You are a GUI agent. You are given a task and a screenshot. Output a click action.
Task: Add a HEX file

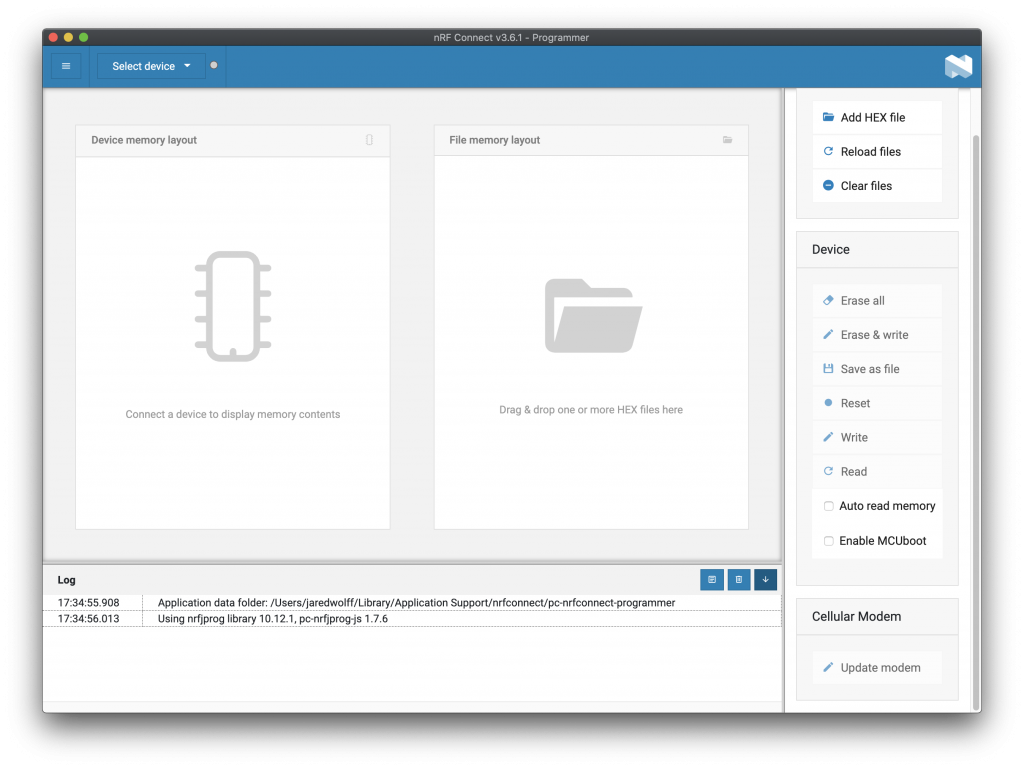click(x=877, y=118)
